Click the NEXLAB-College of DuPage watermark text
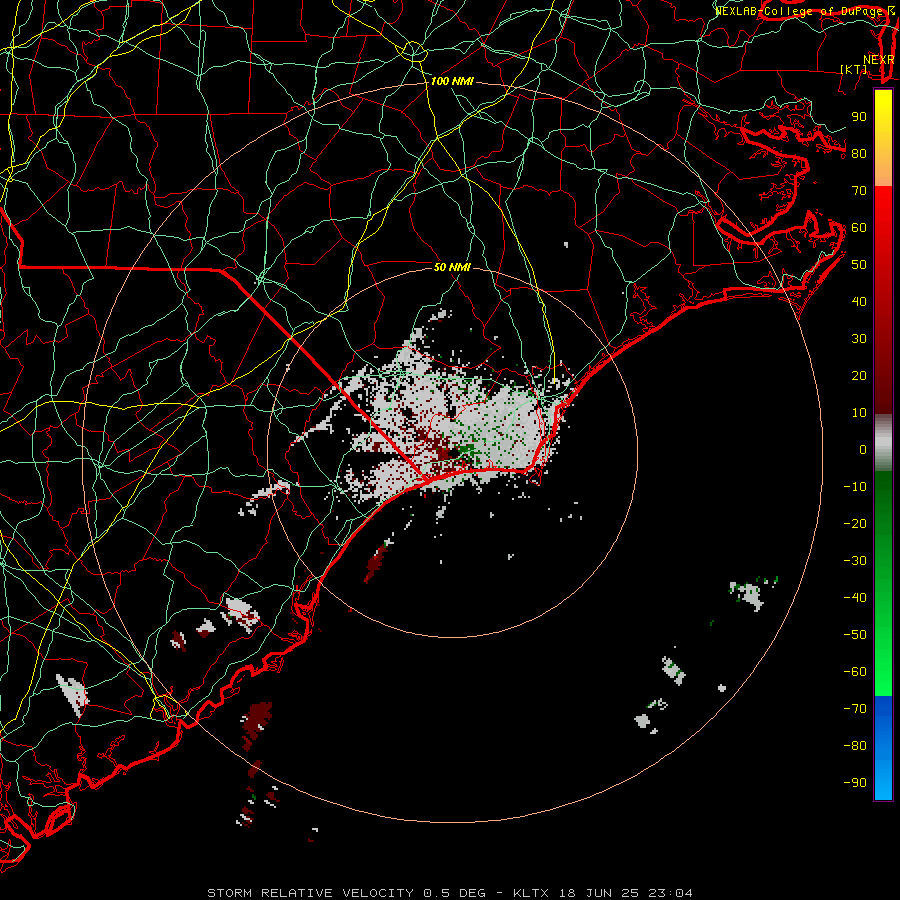 pos(804,11)
